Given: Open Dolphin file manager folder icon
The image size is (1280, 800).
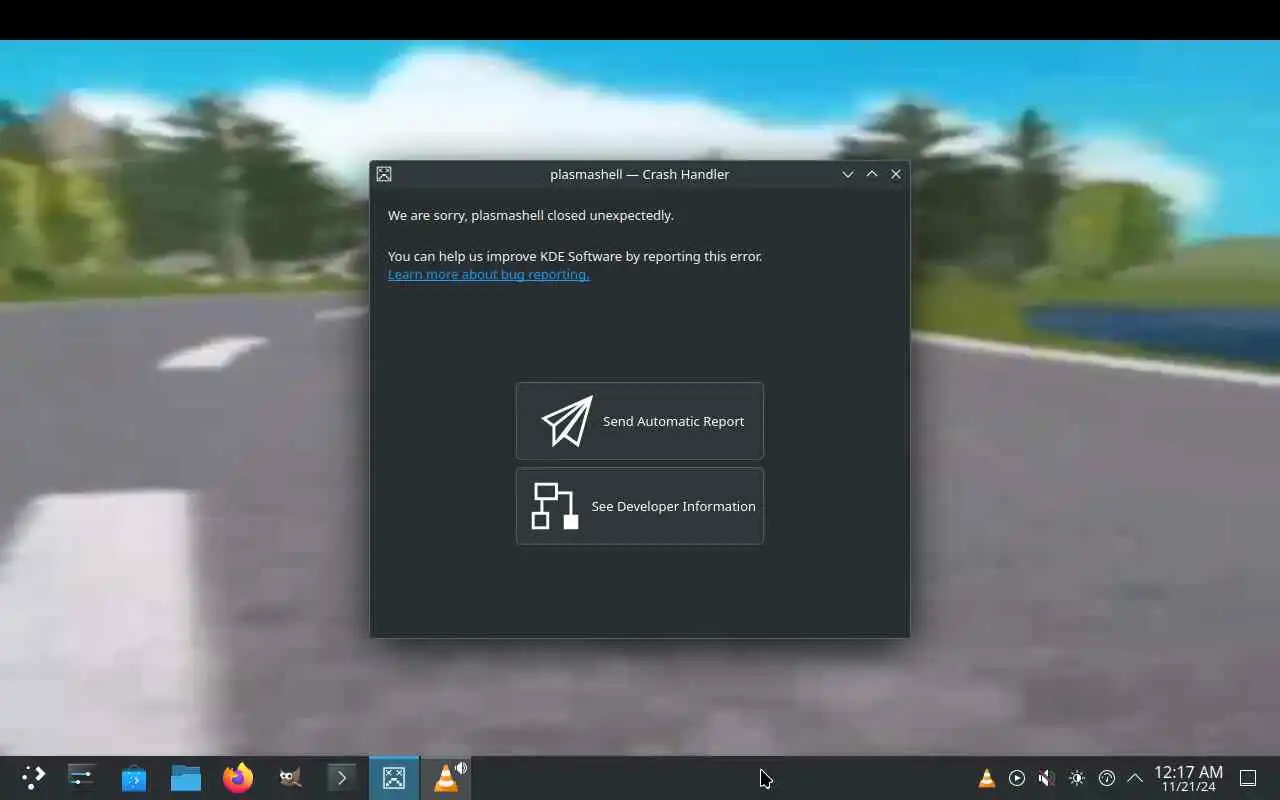Looking at the screenshot, I should point(186,778).
